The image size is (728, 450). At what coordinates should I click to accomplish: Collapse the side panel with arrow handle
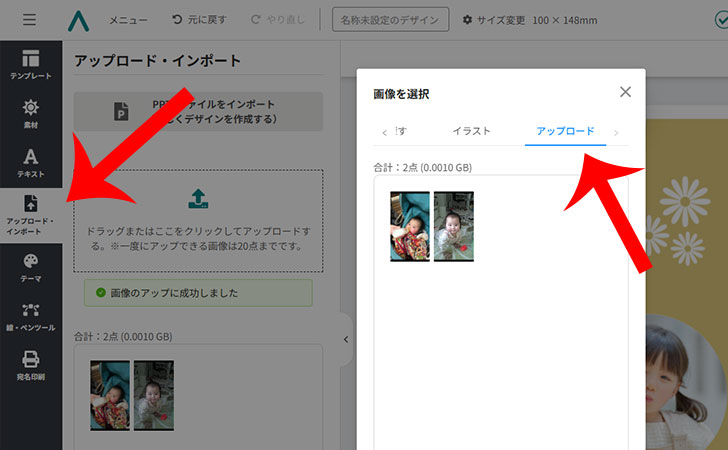point(346,339)
